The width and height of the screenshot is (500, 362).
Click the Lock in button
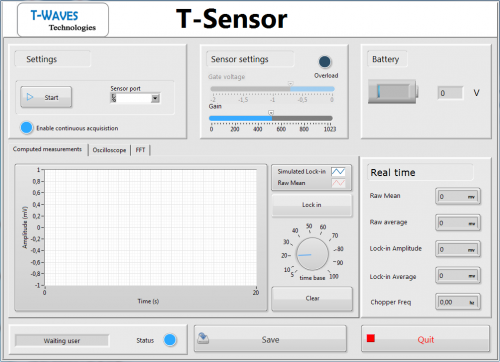pos(312,205)
